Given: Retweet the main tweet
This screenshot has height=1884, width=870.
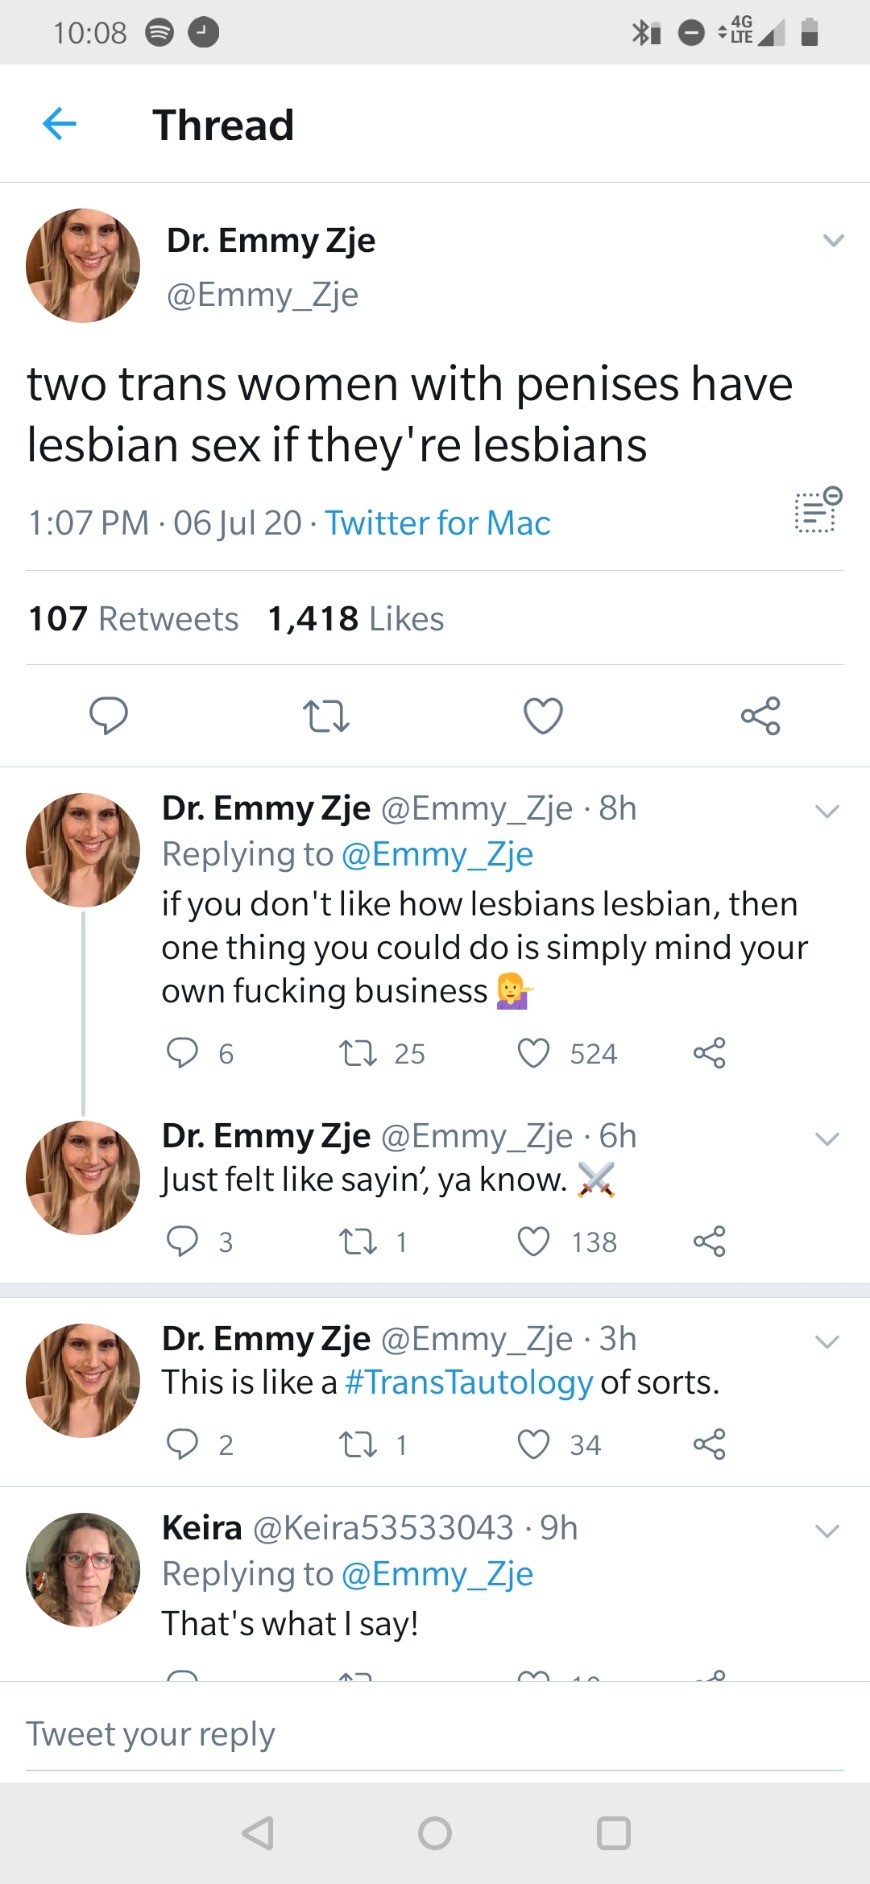Looking at the screenshot, I should point(326,716).
